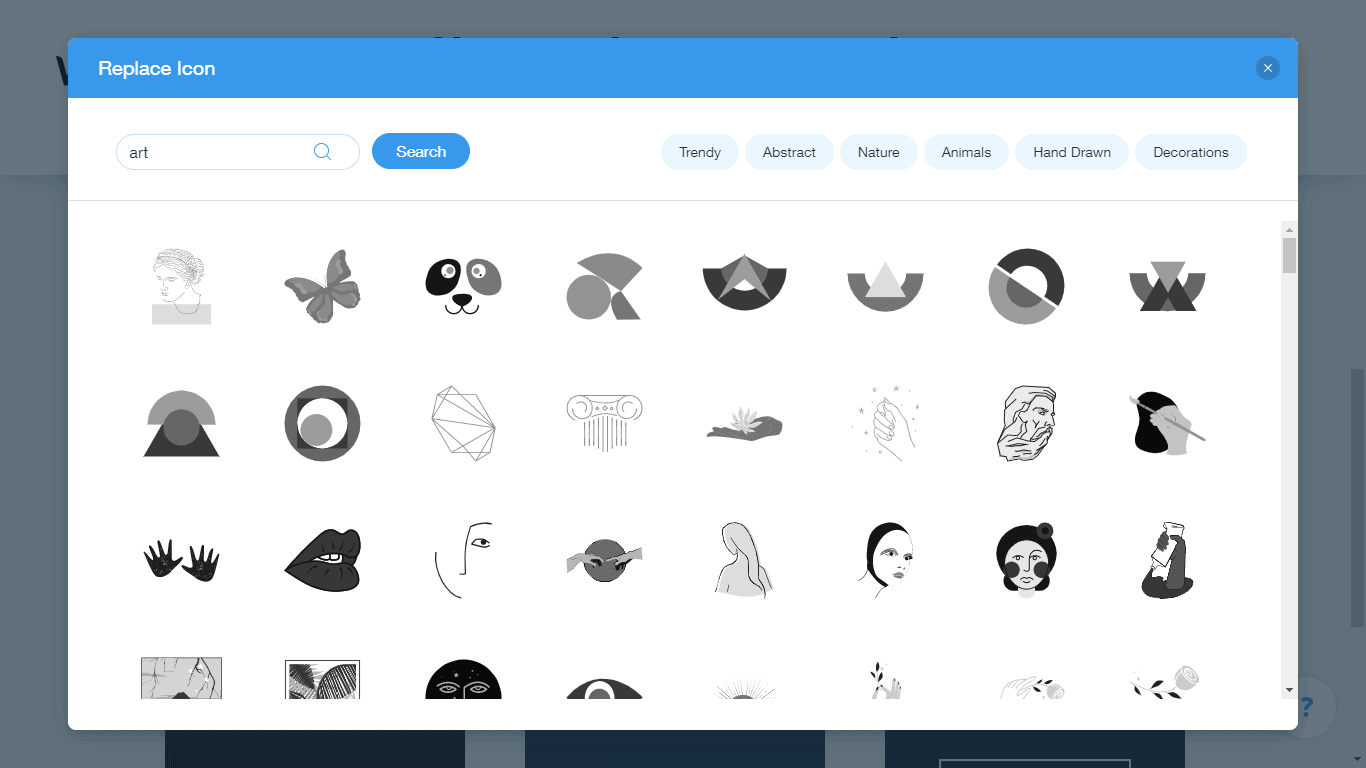Image resolution: width=1366 pixels, height=768 pixels.
Task: Select the dark lips icon
Action: point(322,560)
